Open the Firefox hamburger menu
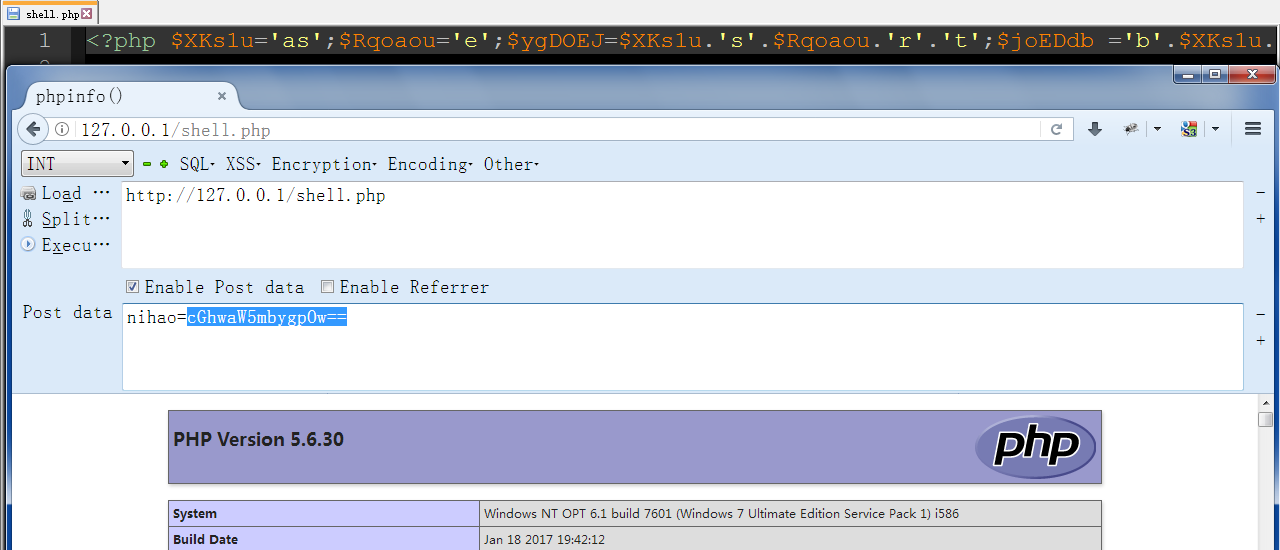1280x550 pixels. [x=1253, y=129]
